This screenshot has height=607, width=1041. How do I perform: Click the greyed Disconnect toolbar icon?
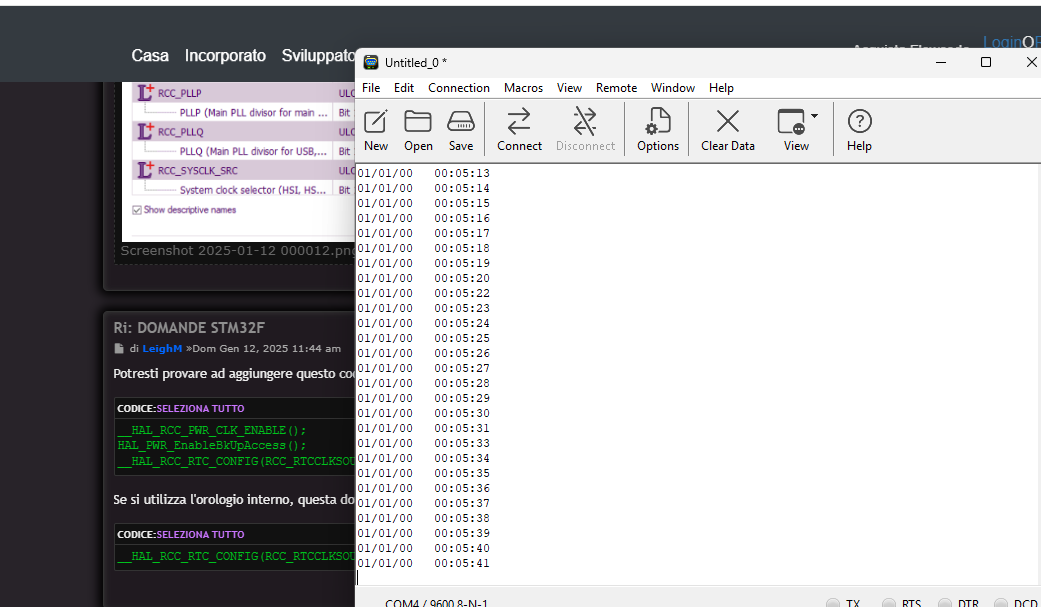(x=585, y=130)
